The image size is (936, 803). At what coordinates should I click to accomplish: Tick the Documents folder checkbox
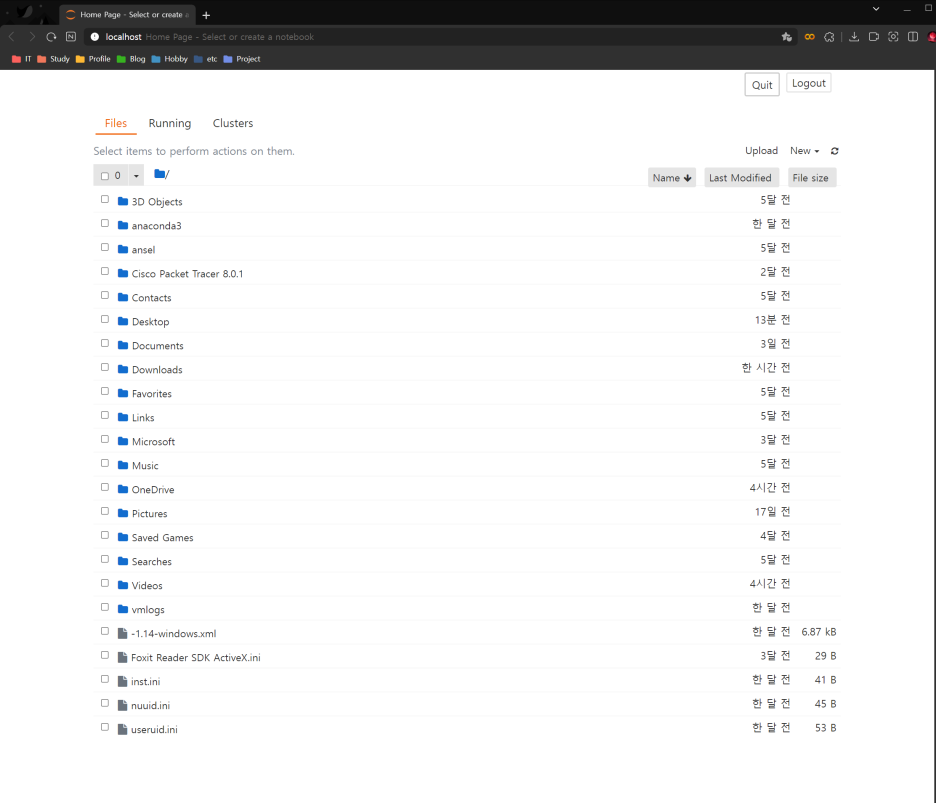click(x=105, y=343)
